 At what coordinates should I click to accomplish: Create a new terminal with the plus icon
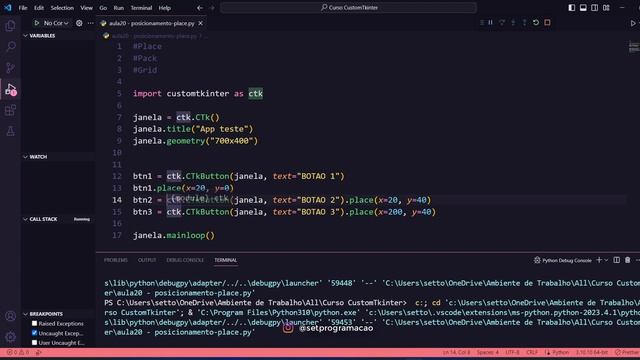click(599, 260)
